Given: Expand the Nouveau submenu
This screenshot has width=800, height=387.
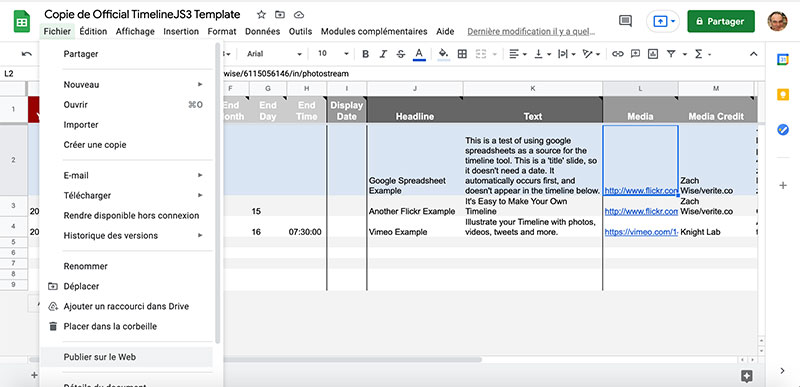Looking at the screenshot, I should [126, 84].
